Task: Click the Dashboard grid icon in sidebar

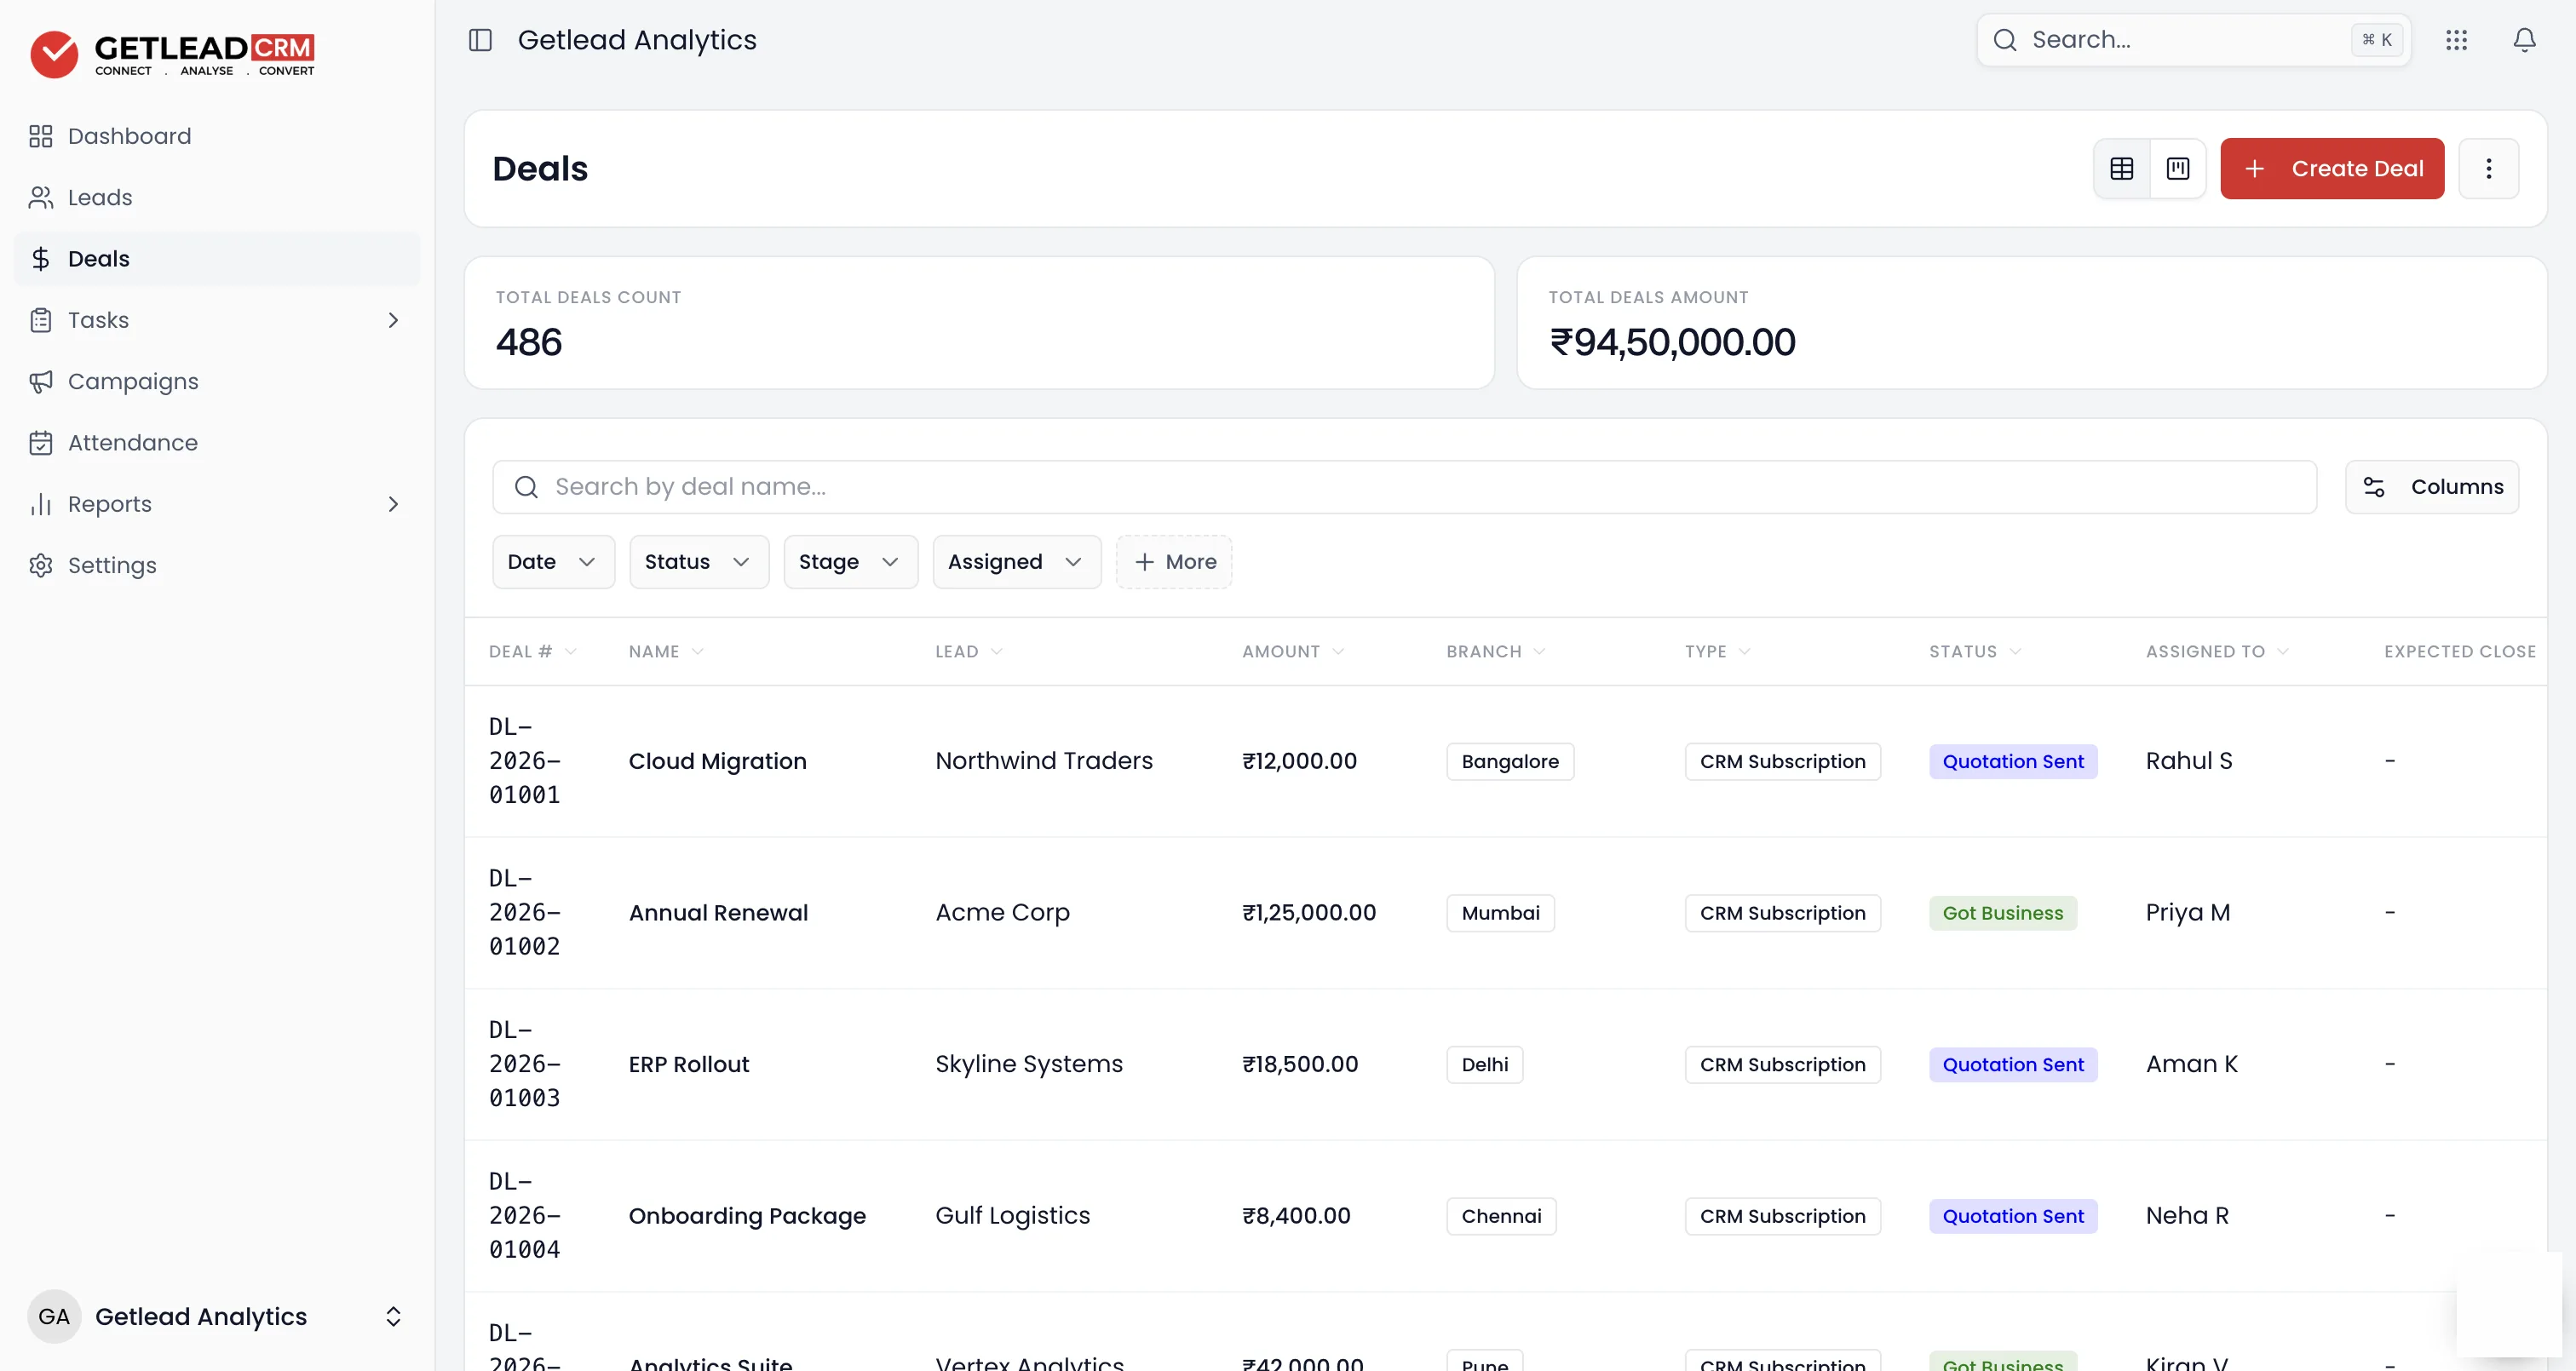Action: [x=41, y=136]
